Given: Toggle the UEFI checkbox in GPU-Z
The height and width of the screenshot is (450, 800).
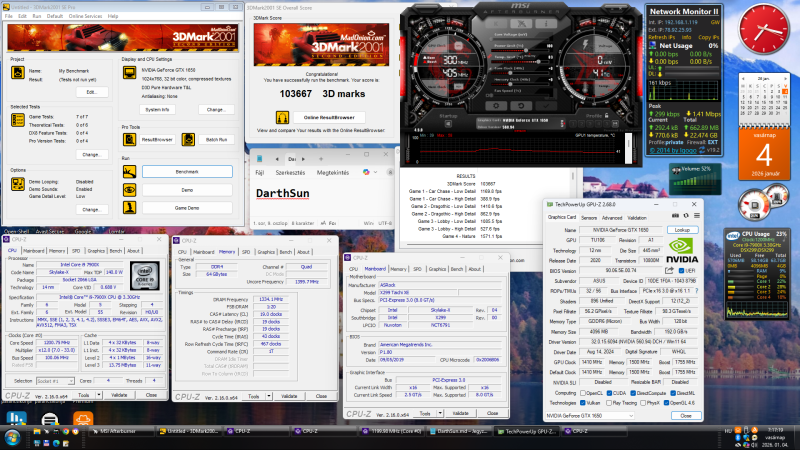Looking at the screenshot, I should coord(682,271).
